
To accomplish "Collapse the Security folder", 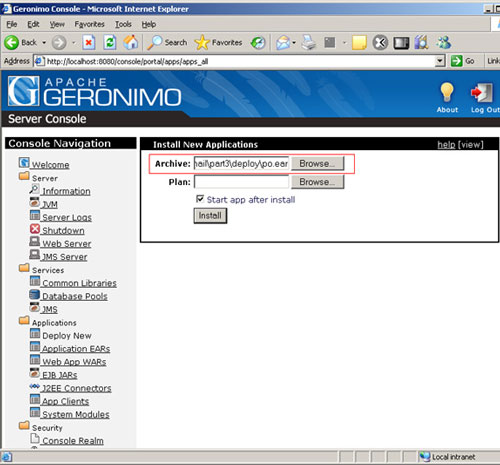I will pyautogui.click(x=24, y=425).
